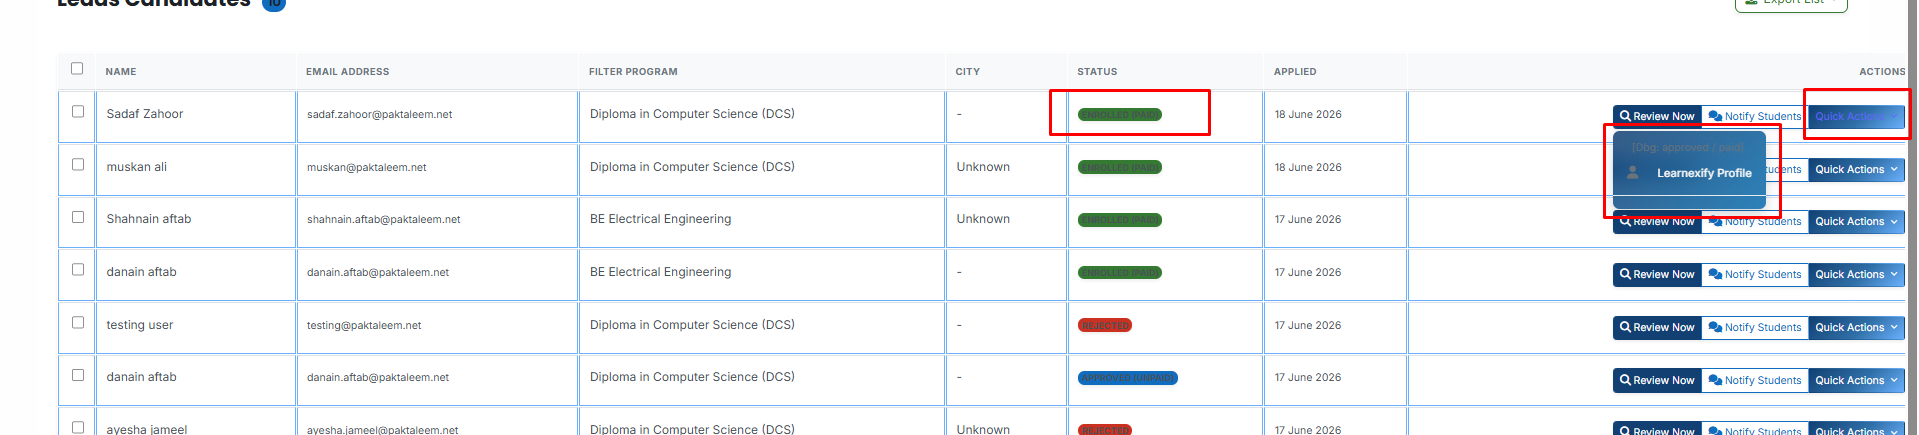Open Quick Actions for muskan ali

coord(1856,169)
